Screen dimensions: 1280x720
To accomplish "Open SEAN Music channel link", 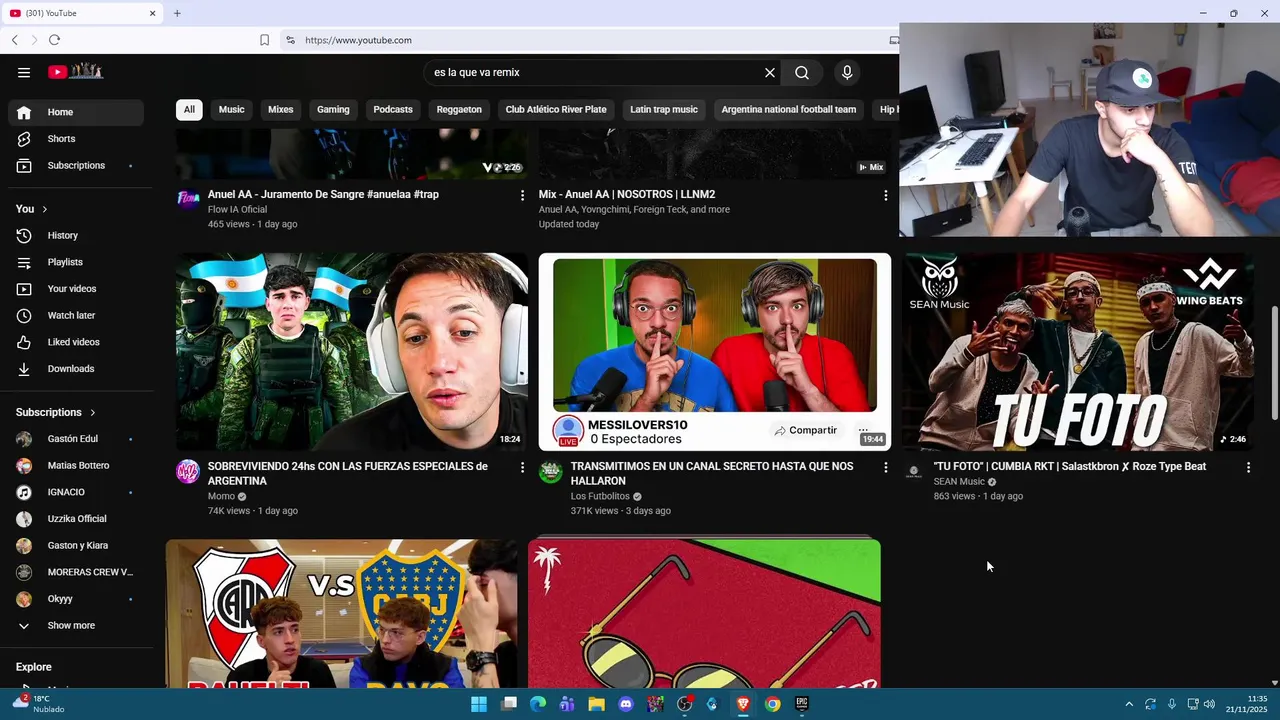I will point(959,482).
